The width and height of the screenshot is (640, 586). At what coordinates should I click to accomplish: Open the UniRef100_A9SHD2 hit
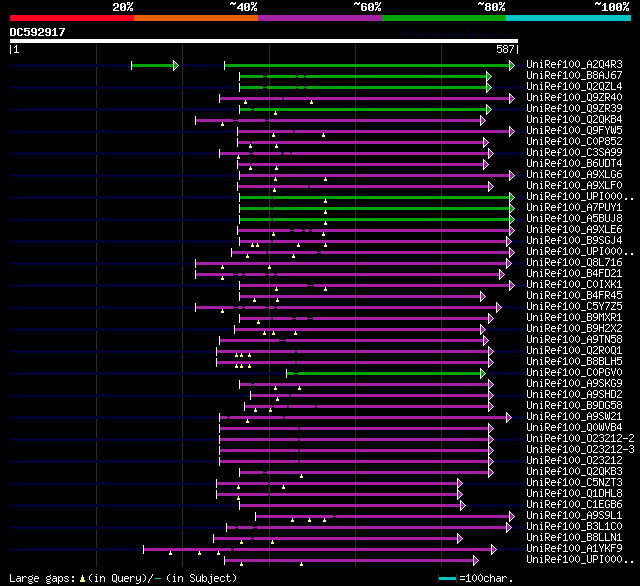click(x=574, y=395)
